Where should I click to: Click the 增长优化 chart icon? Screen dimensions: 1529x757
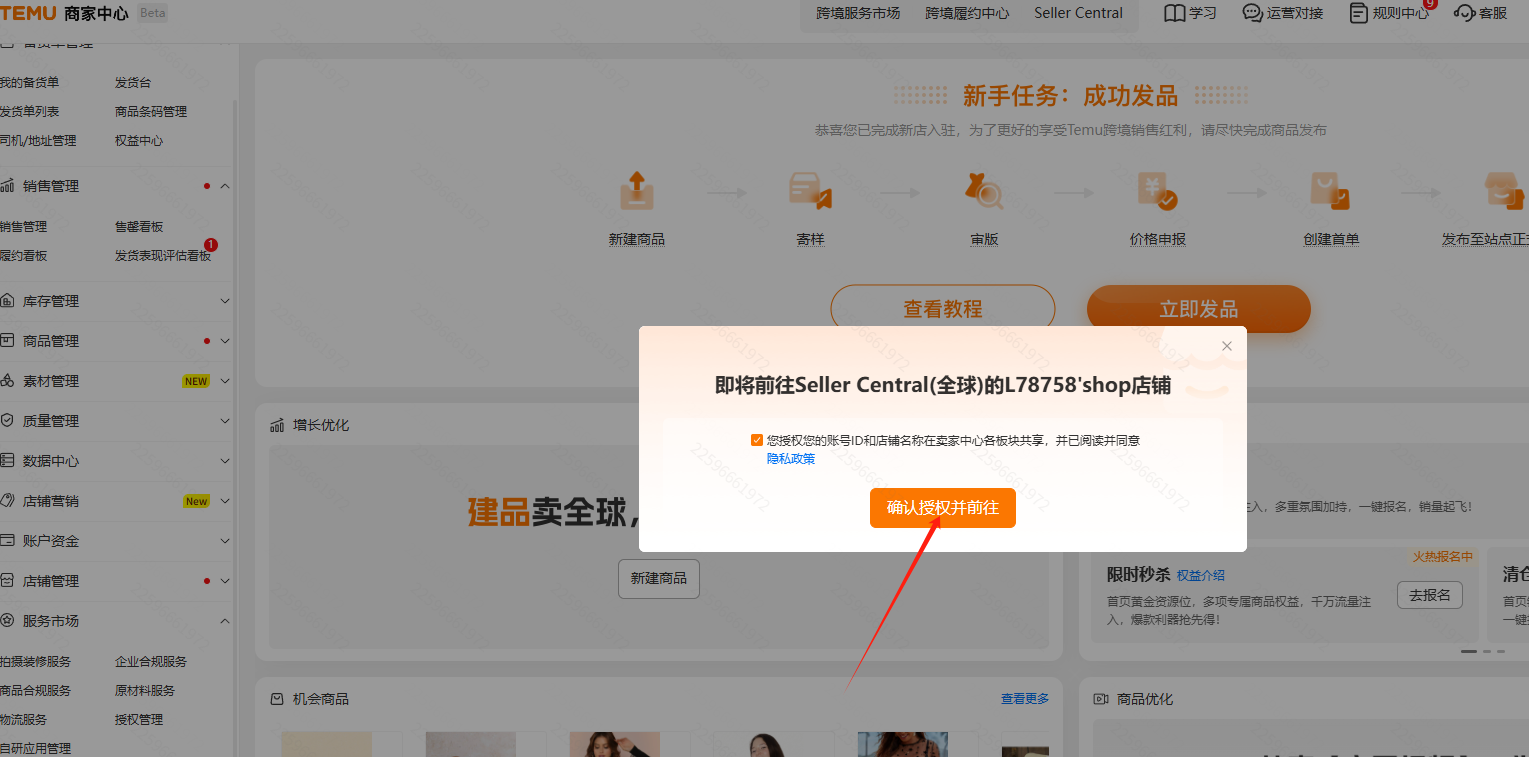pos(278,425)
